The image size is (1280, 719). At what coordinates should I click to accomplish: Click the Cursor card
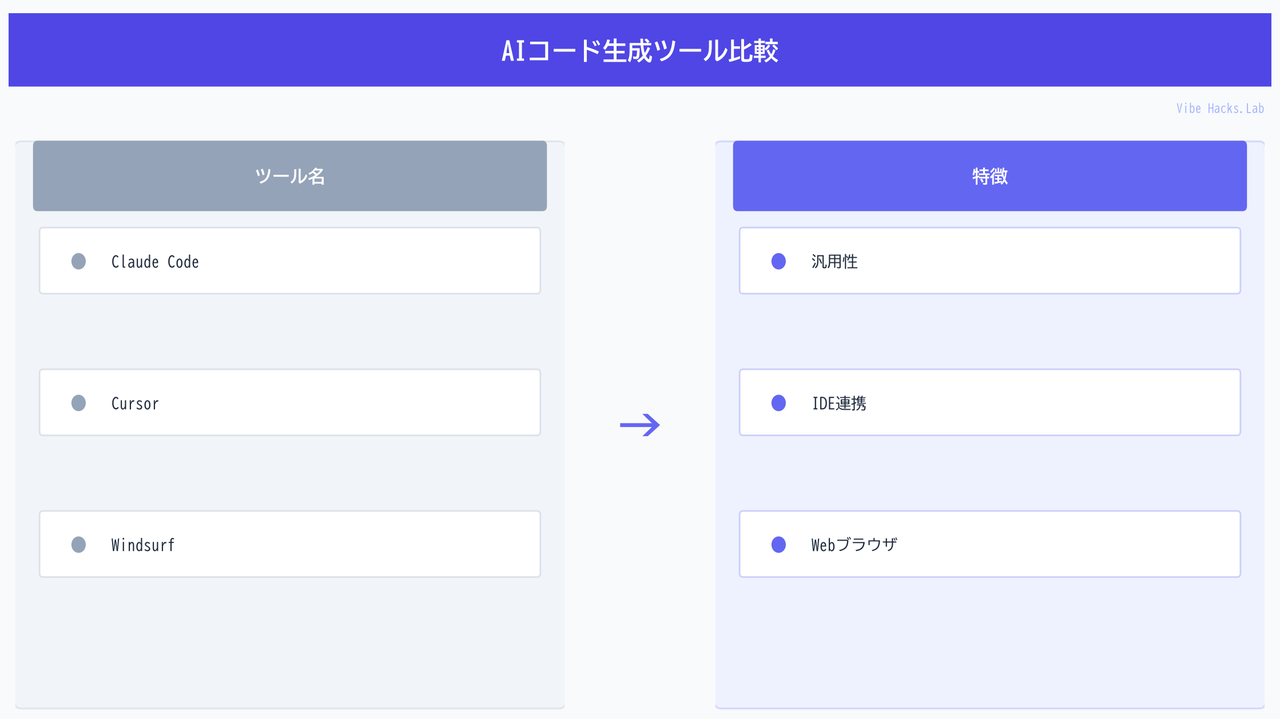(290, 403)
